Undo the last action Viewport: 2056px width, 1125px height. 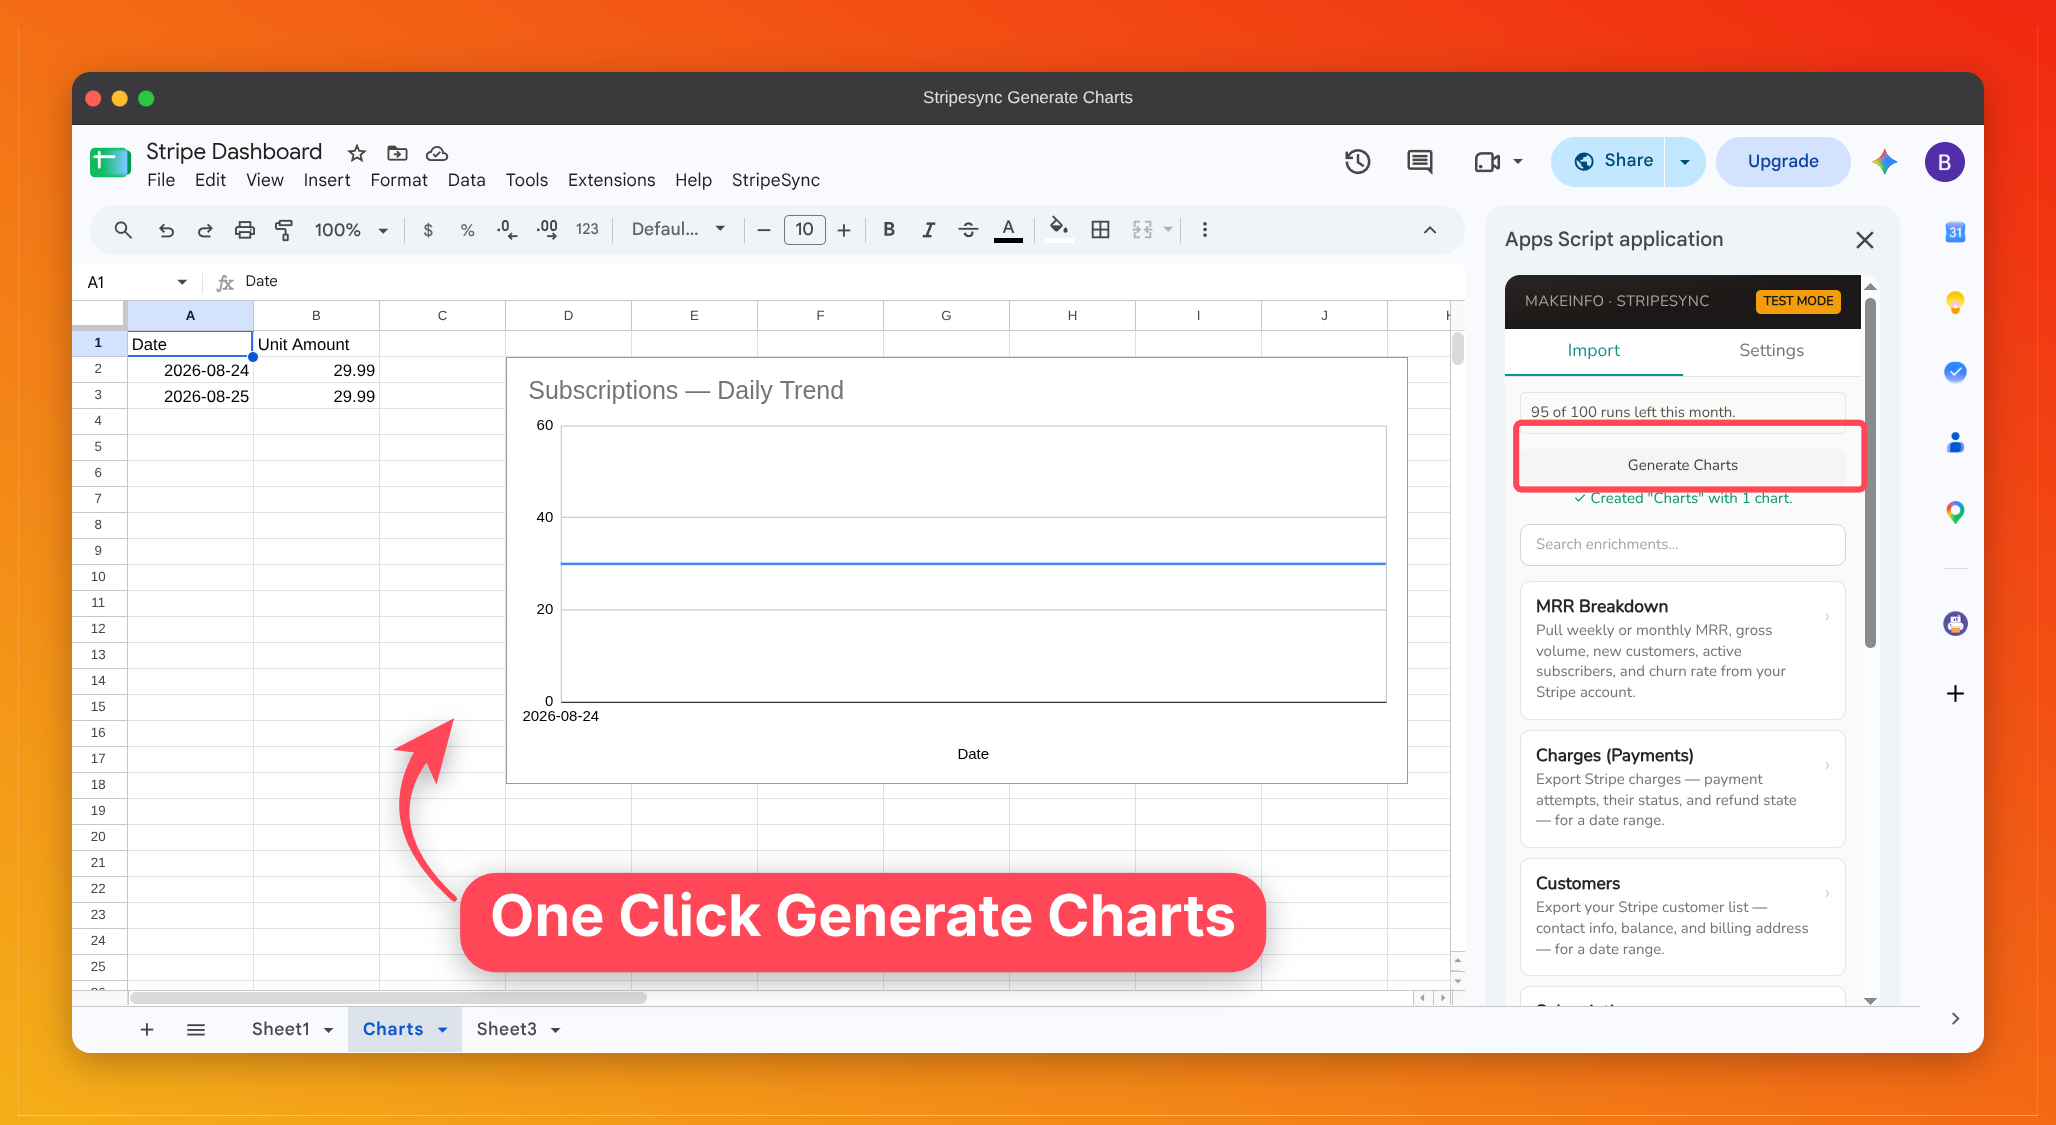(x=166, y=230)
